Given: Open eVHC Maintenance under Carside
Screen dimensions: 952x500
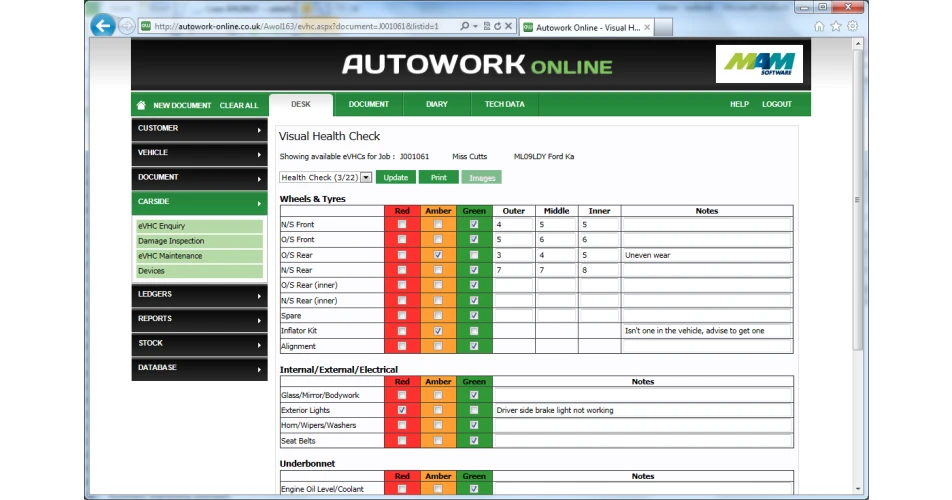Looking at the screenshot, I should pos(200,256).
